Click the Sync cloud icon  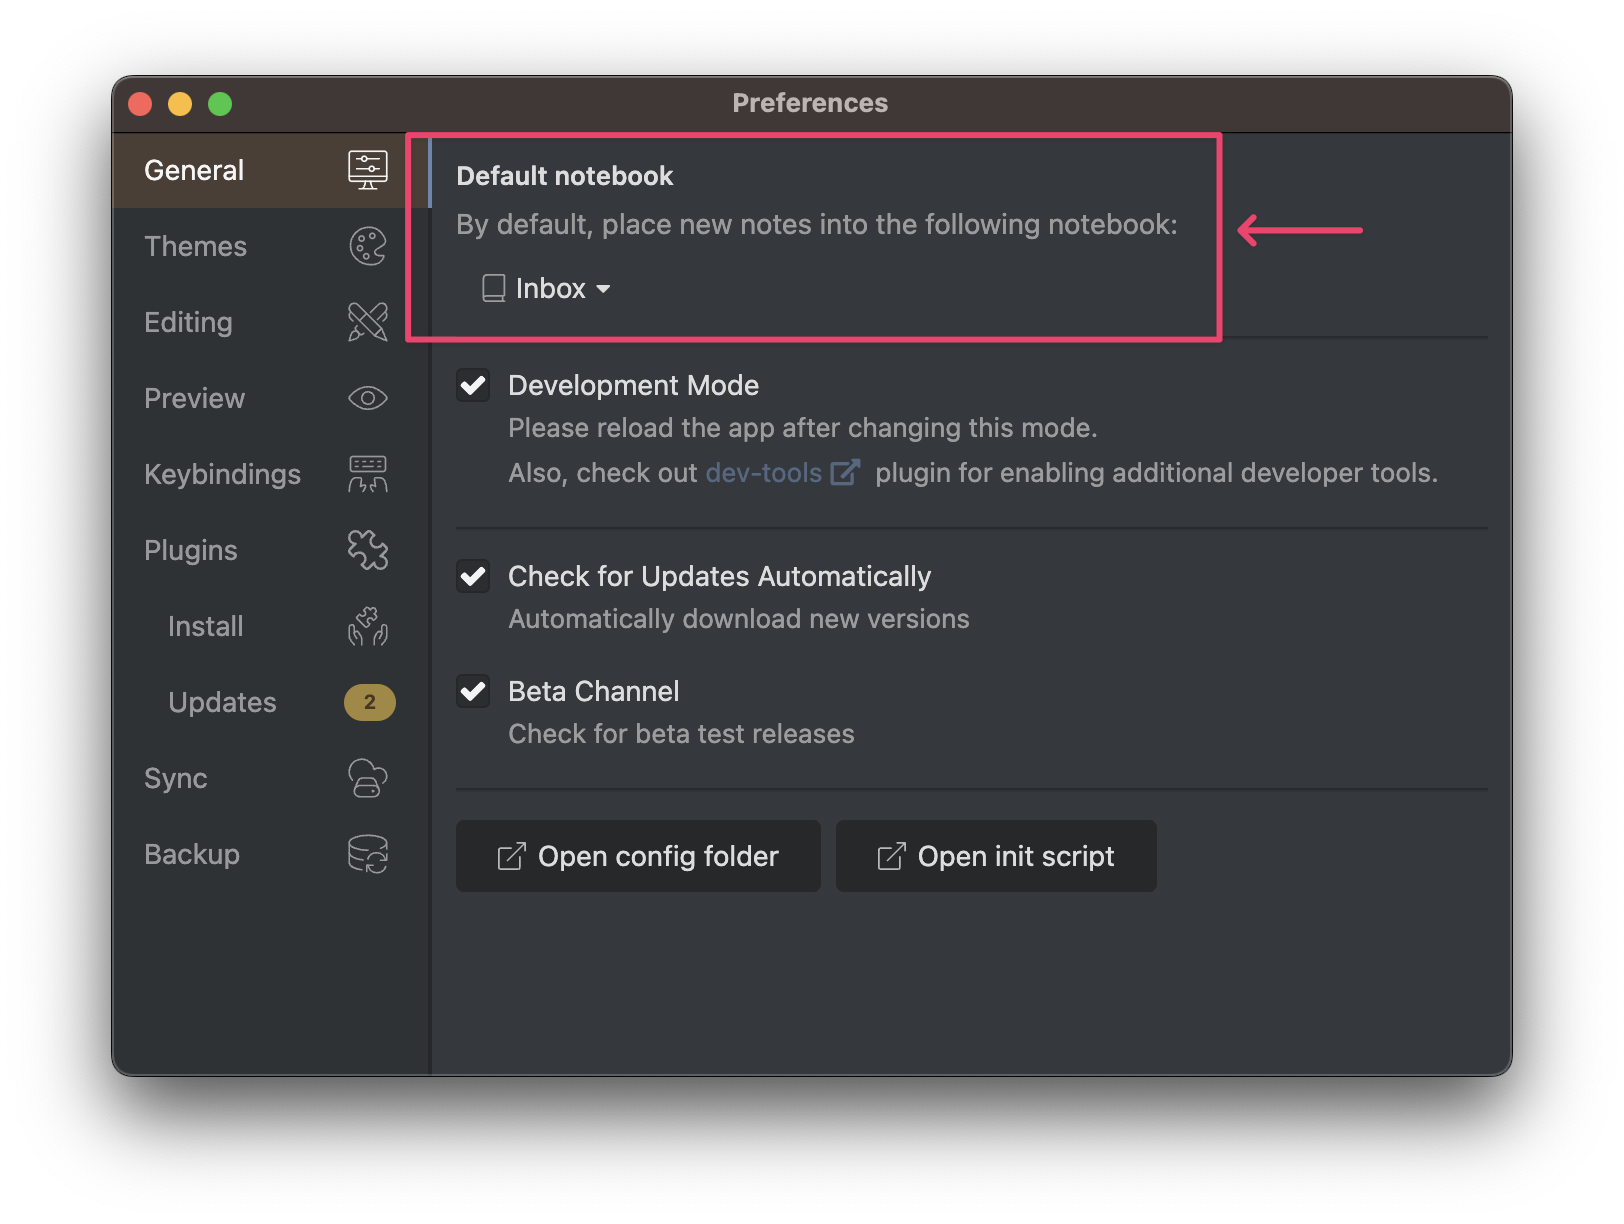[x=367, y=778]
